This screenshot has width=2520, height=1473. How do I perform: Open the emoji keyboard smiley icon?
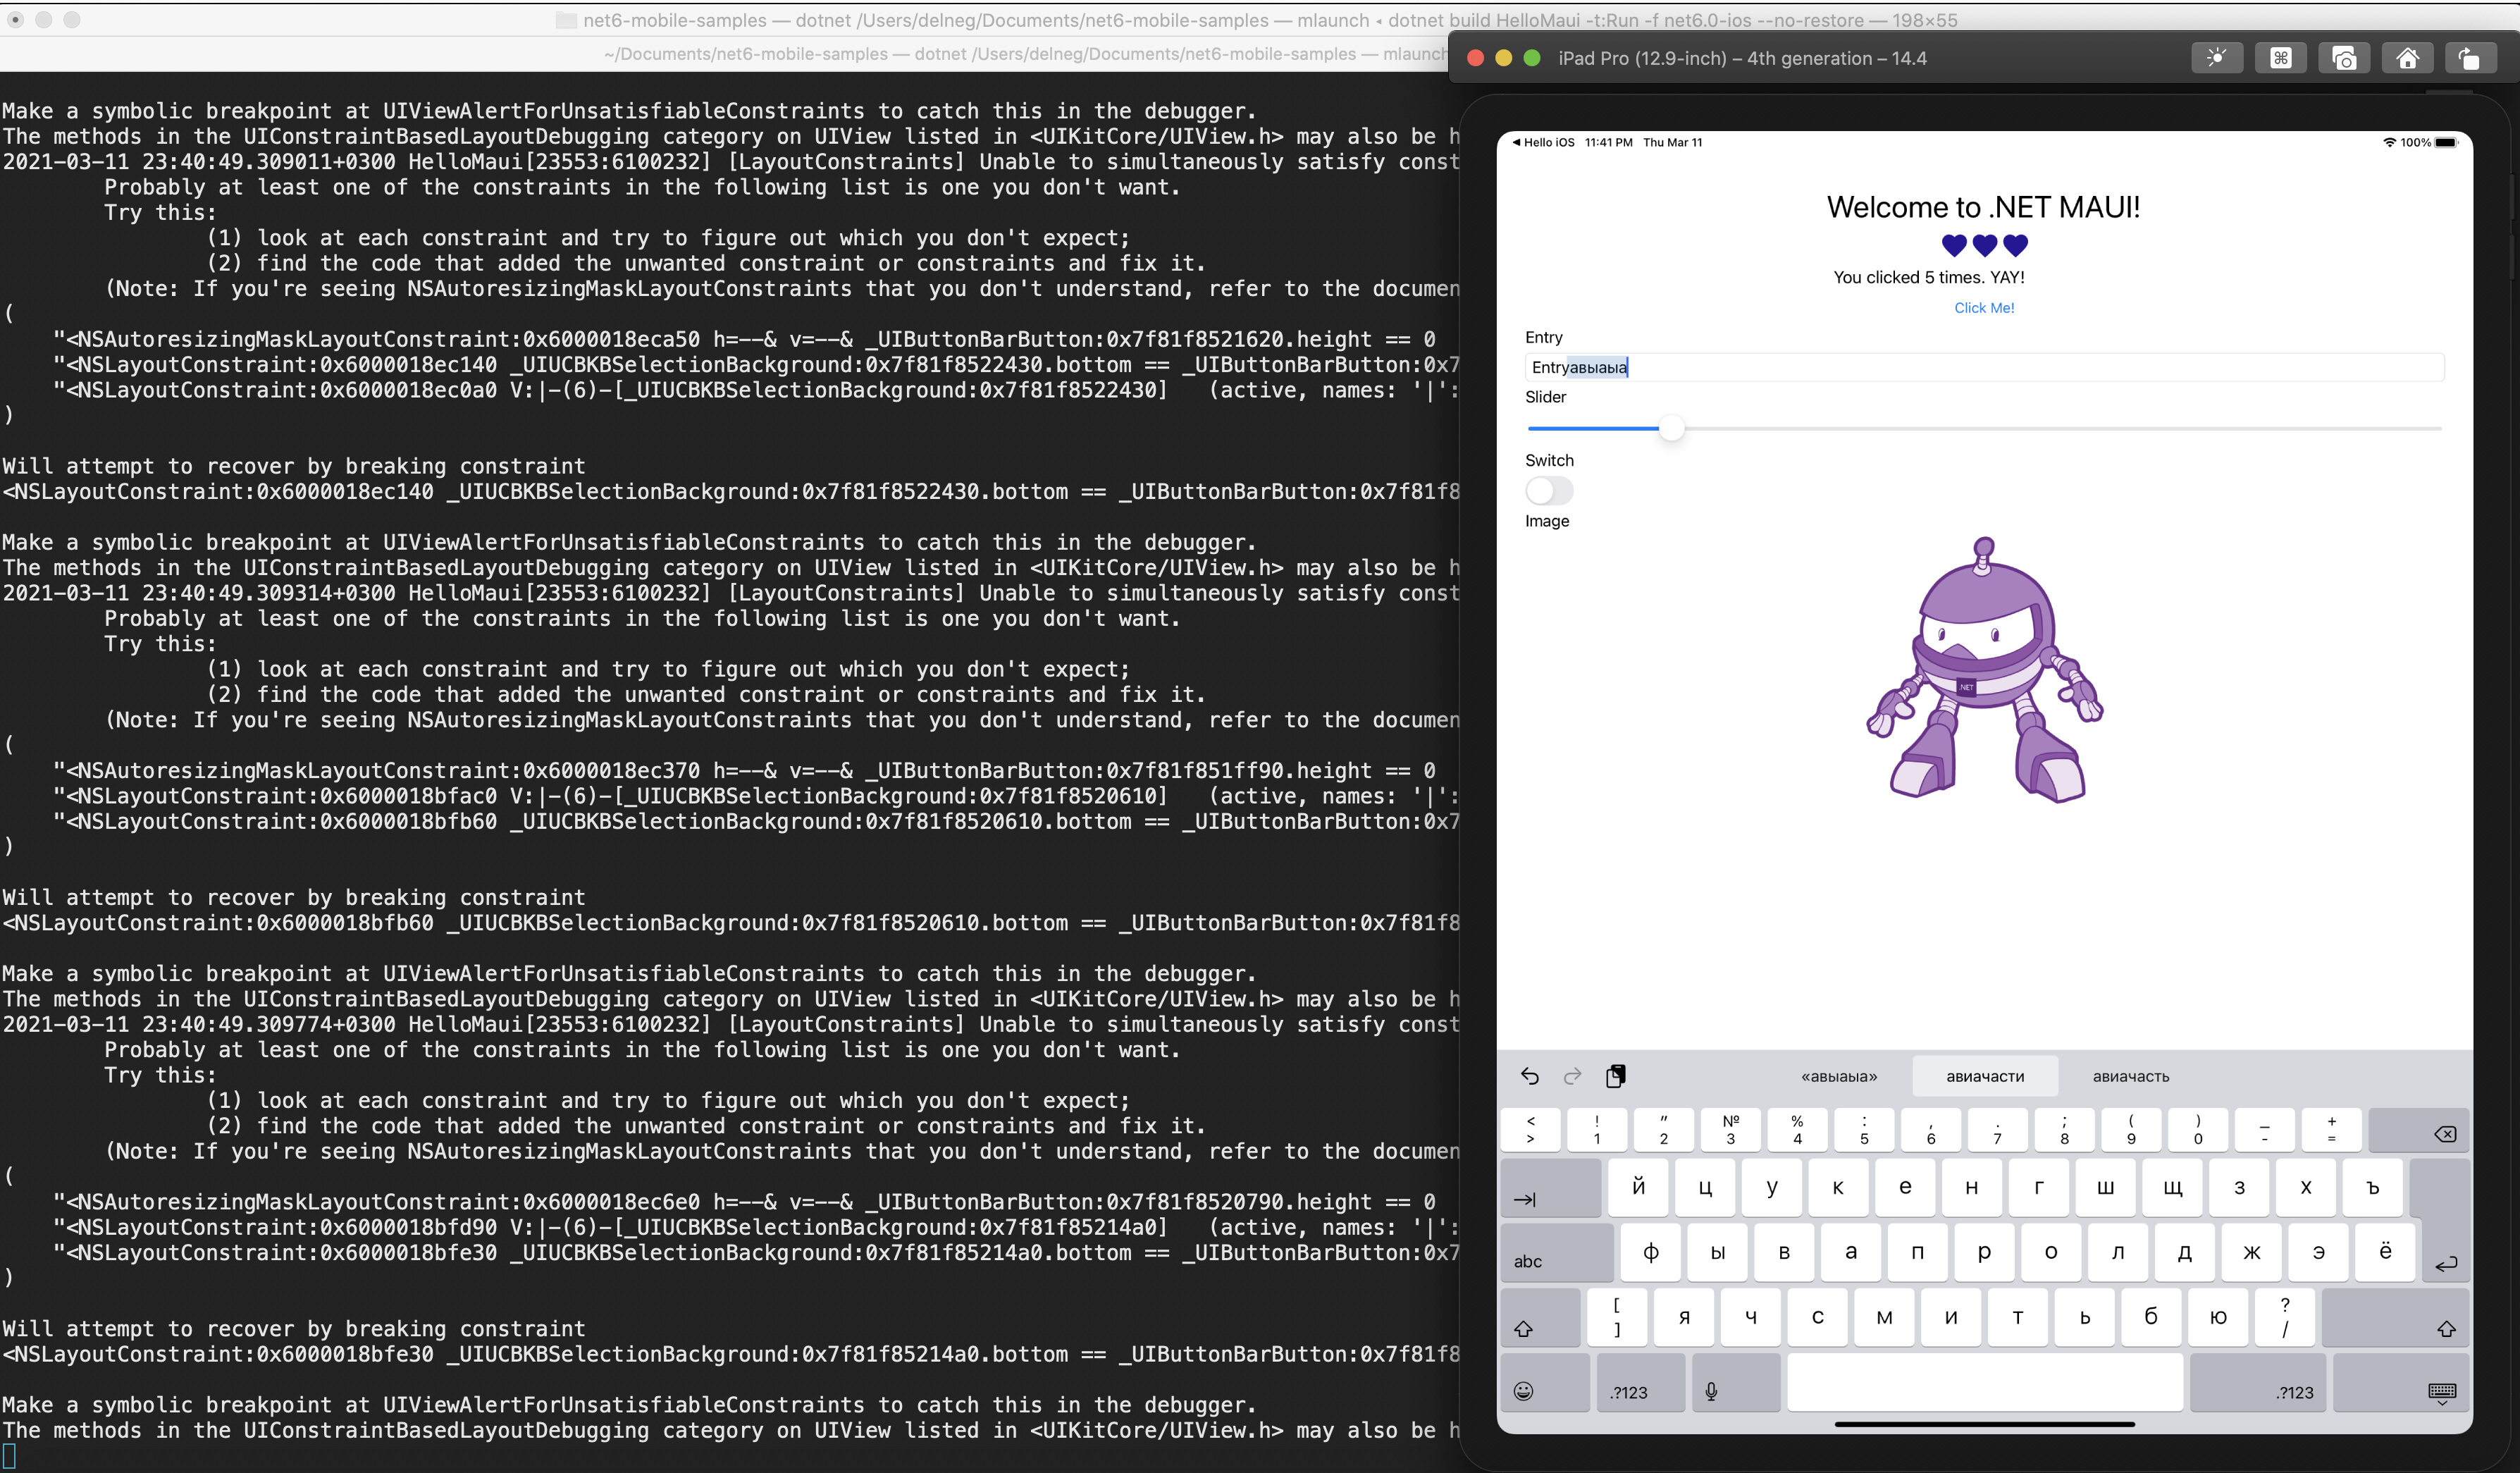point(1523,1391)
